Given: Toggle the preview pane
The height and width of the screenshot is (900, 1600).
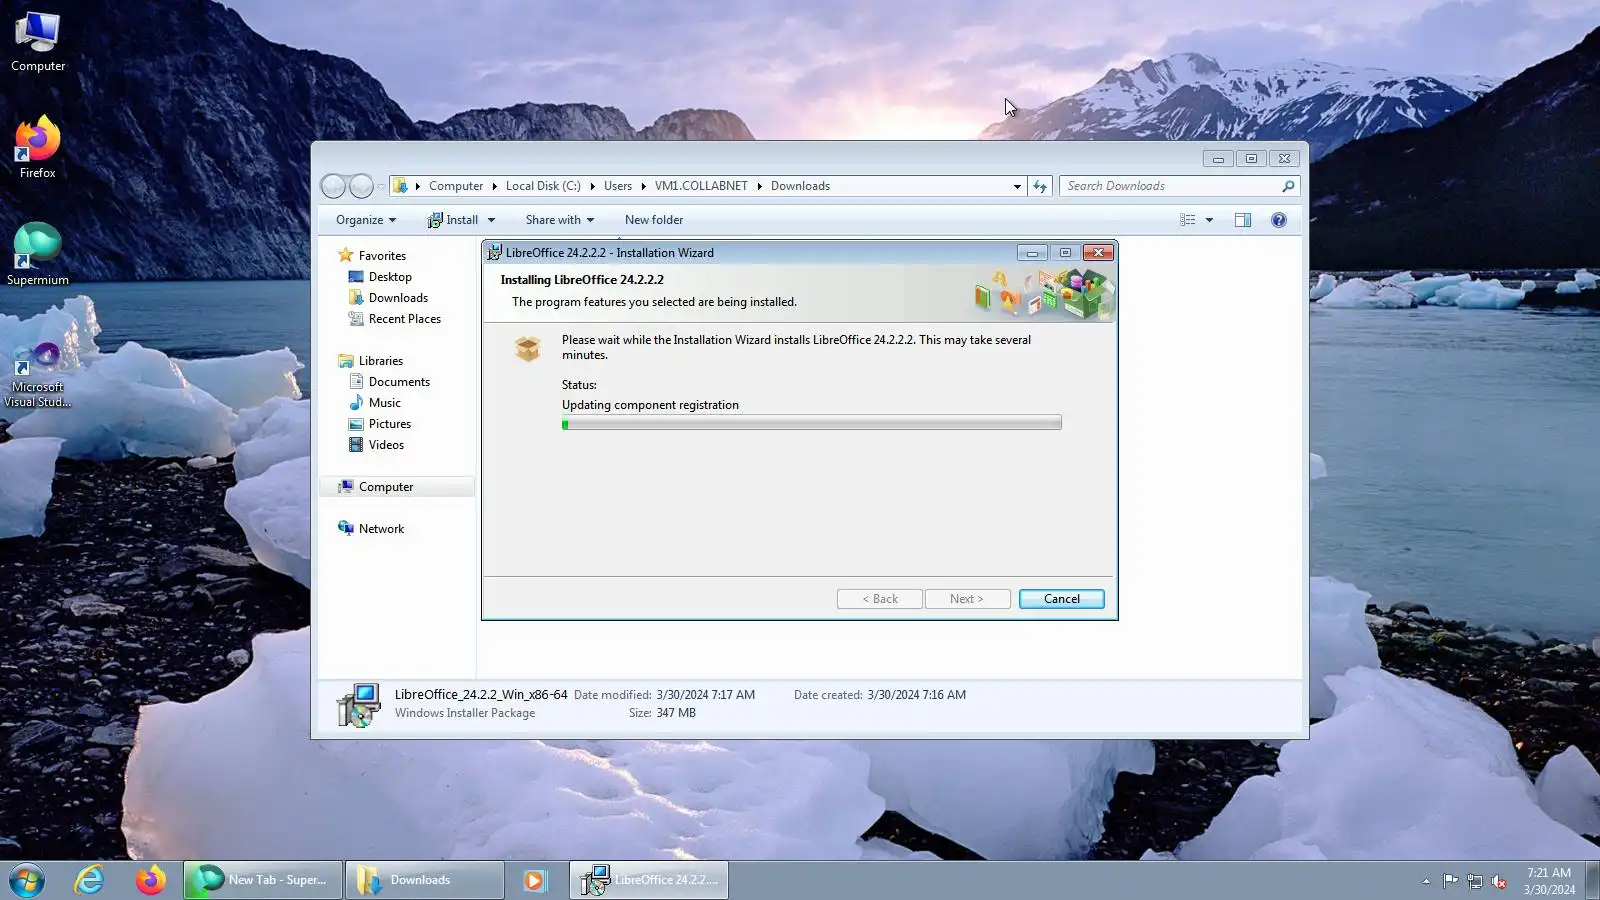Looking at the screenshot, I should (1243, 220).
